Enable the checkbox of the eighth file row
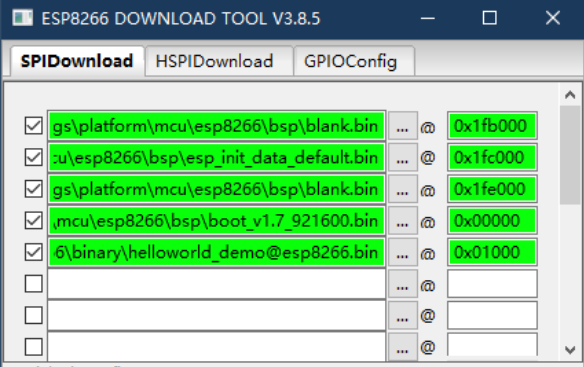 34,347
